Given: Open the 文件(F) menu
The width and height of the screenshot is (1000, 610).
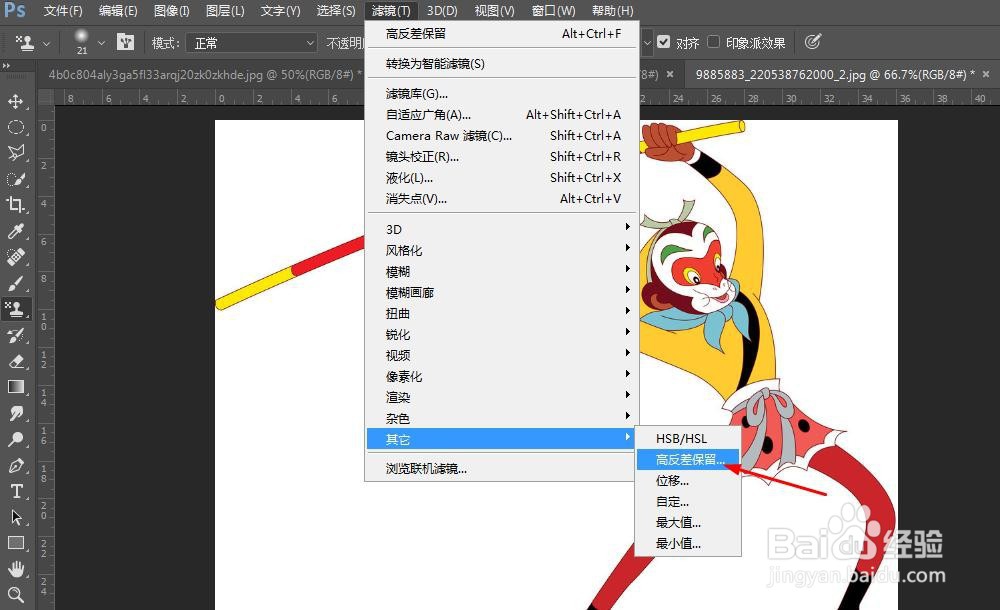Looking at the screenshot, I should 63,11.
